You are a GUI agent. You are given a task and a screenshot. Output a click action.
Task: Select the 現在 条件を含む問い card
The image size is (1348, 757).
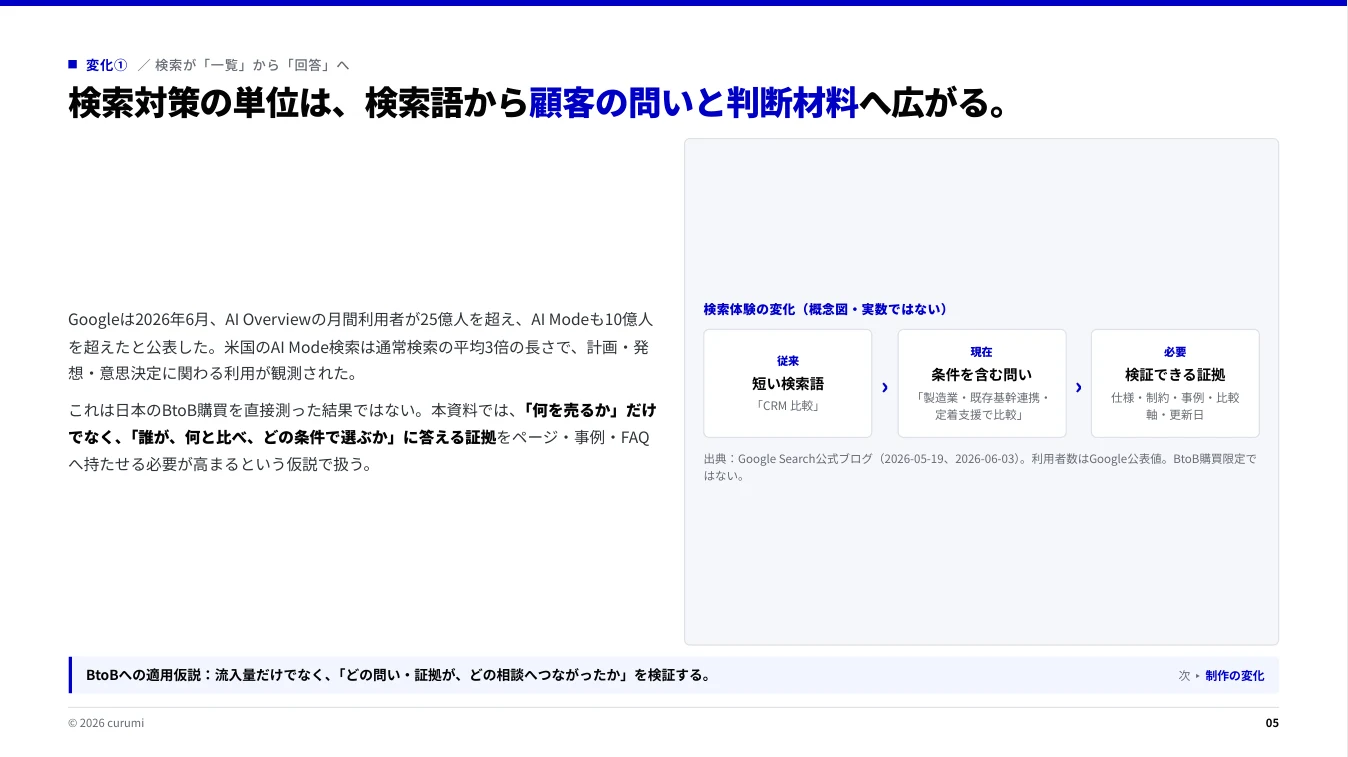click(x=982, y=383)
